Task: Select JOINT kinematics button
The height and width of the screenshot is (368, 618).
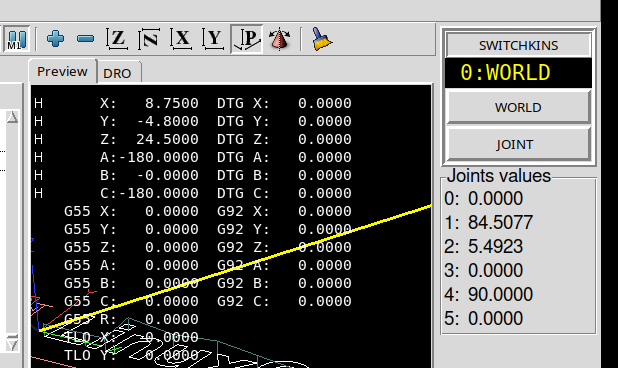Action: pyautogui.click(x=518, y=144)
